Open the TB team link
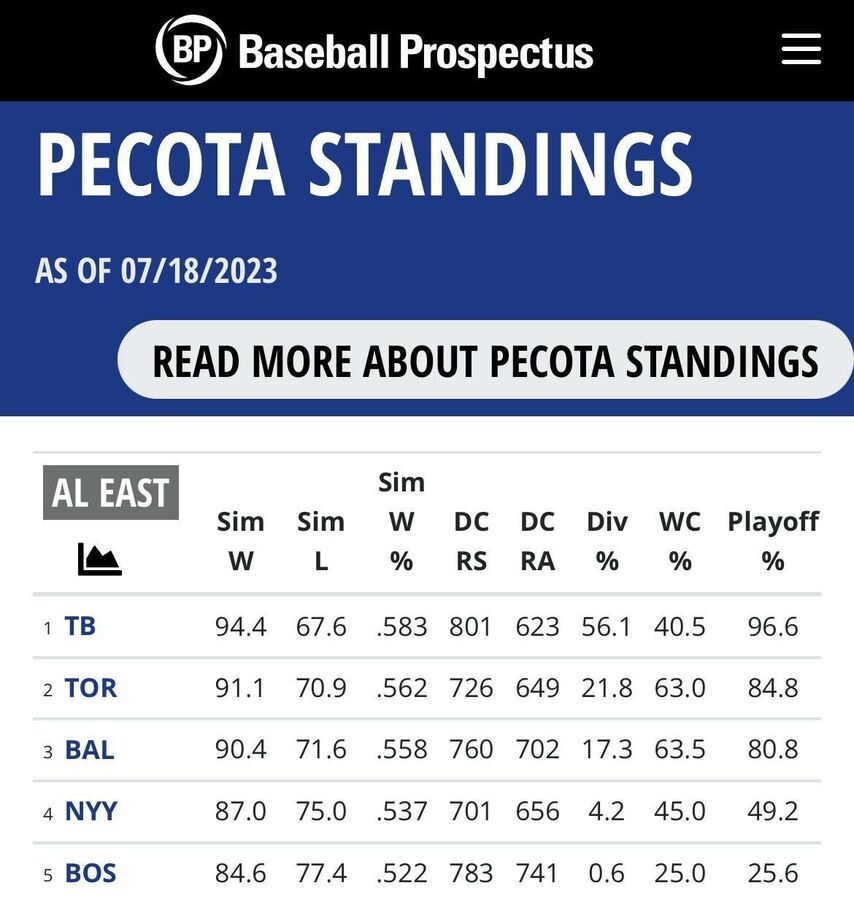This screenshot has height=899, width=854. (x=80, y=626)
